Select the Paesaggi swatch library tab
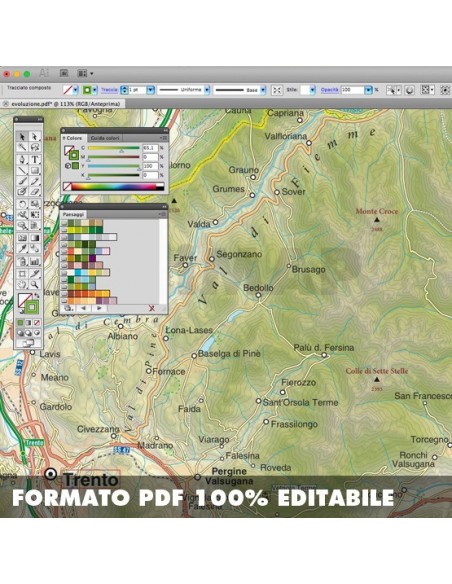The height and width of the screenshot is (584, 452). [73, 214]
